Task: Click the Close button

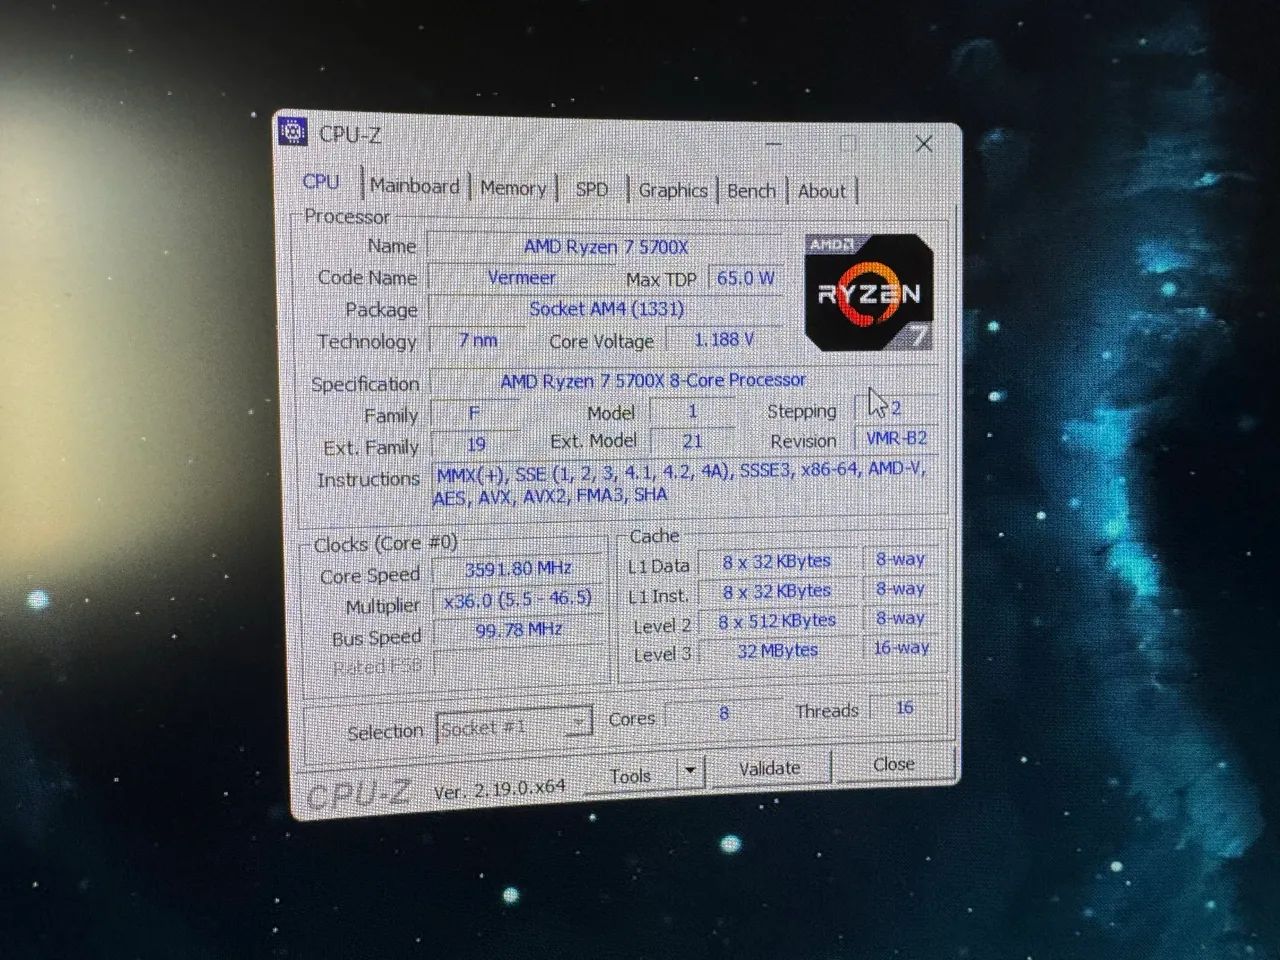Action: (893, 764)
